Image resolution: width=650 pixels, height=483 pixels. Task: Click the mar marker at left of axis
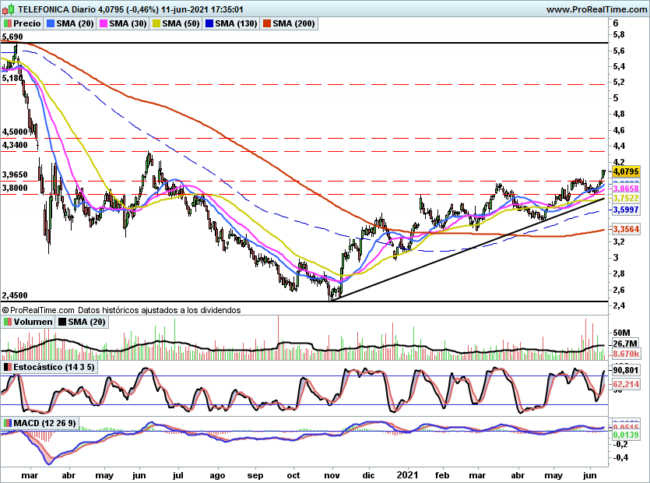(29, 476)
